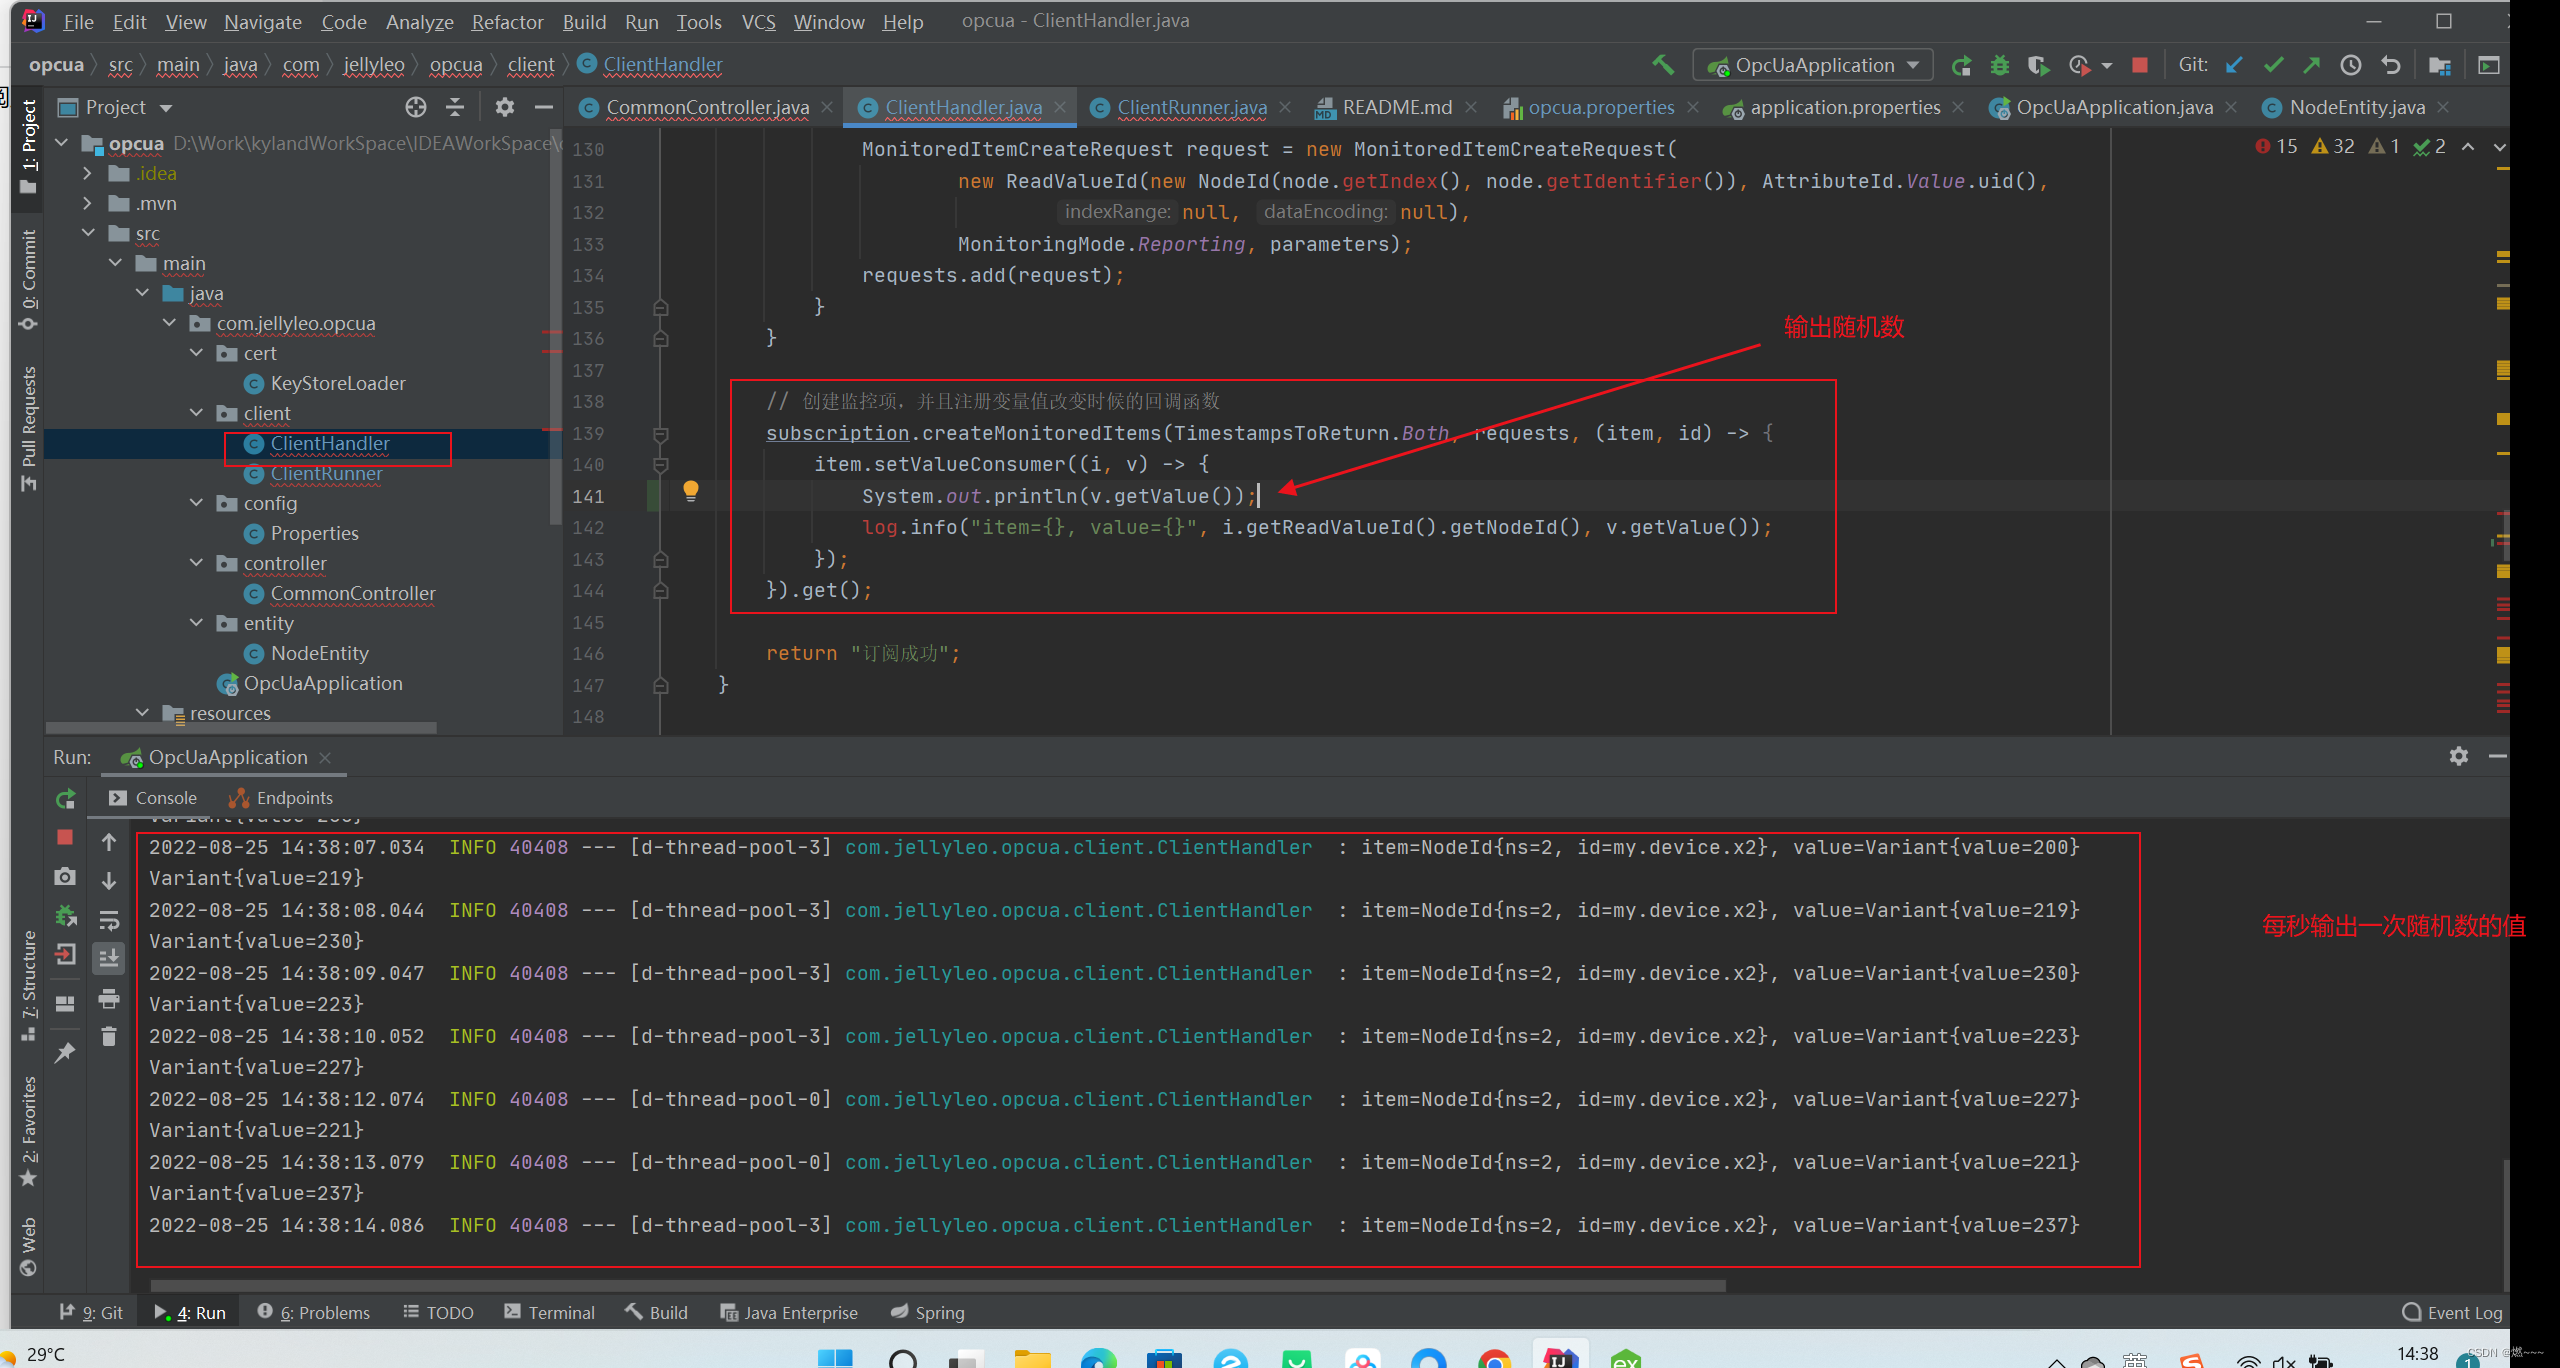The width and height of the screenshot is (2560, 1368).
Task: Switch to application.properties tab
Action: pos(1844,107)
